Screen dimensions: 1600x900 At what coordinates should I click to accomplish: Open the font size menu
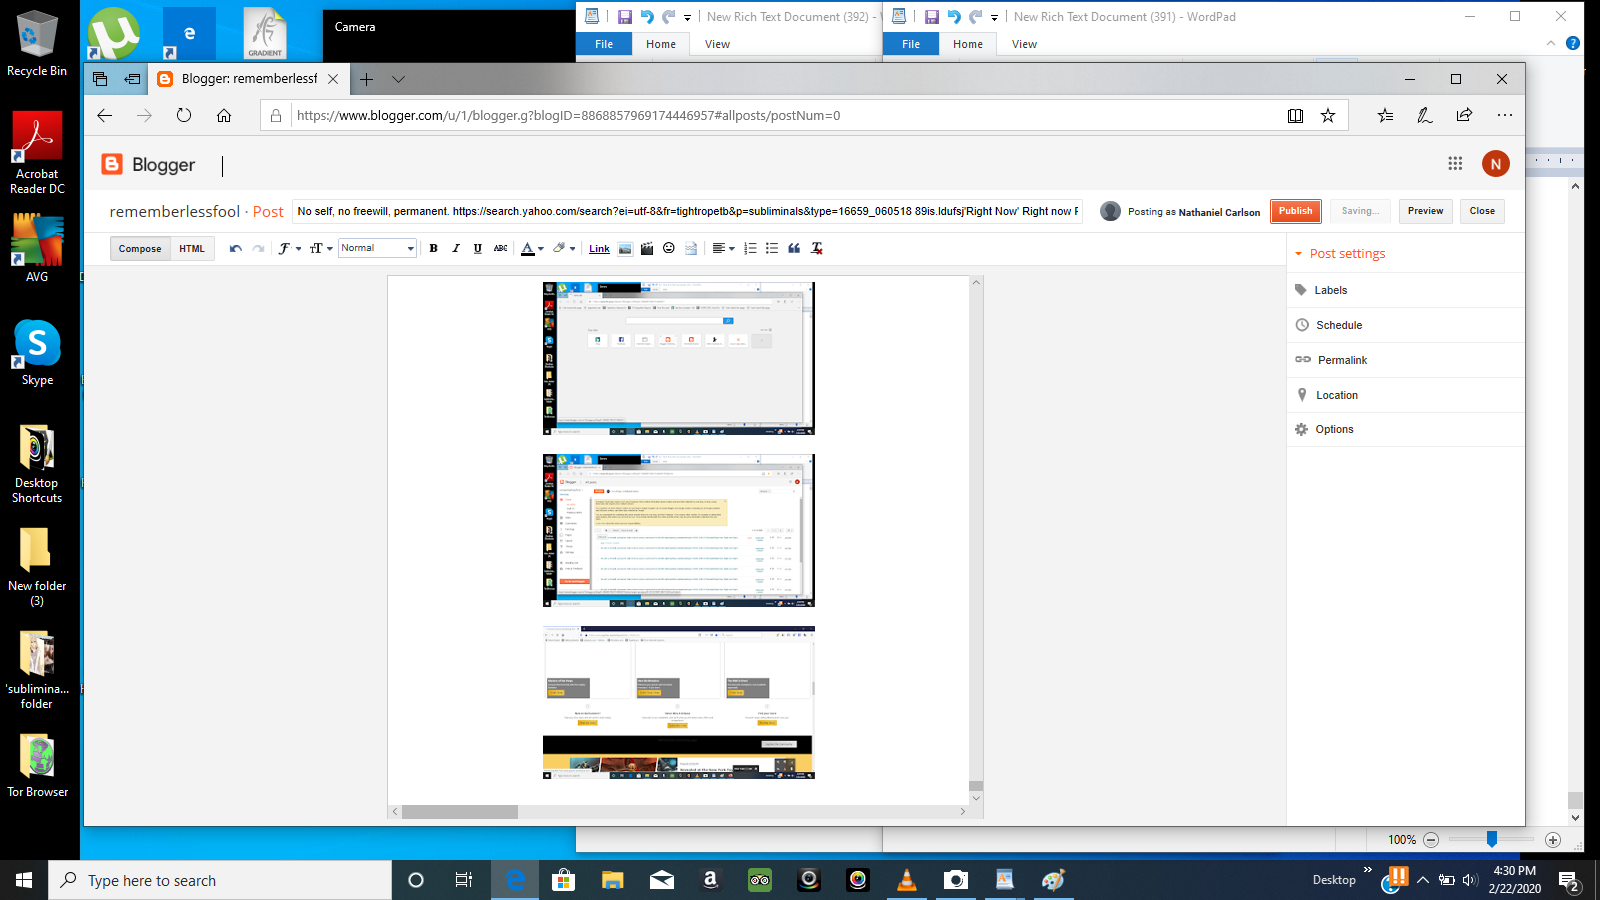tap(321, 249)
